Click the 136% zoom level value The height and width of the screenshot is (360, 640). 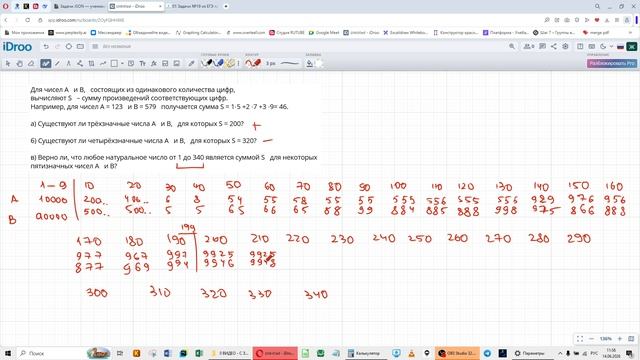coord(605,339)
